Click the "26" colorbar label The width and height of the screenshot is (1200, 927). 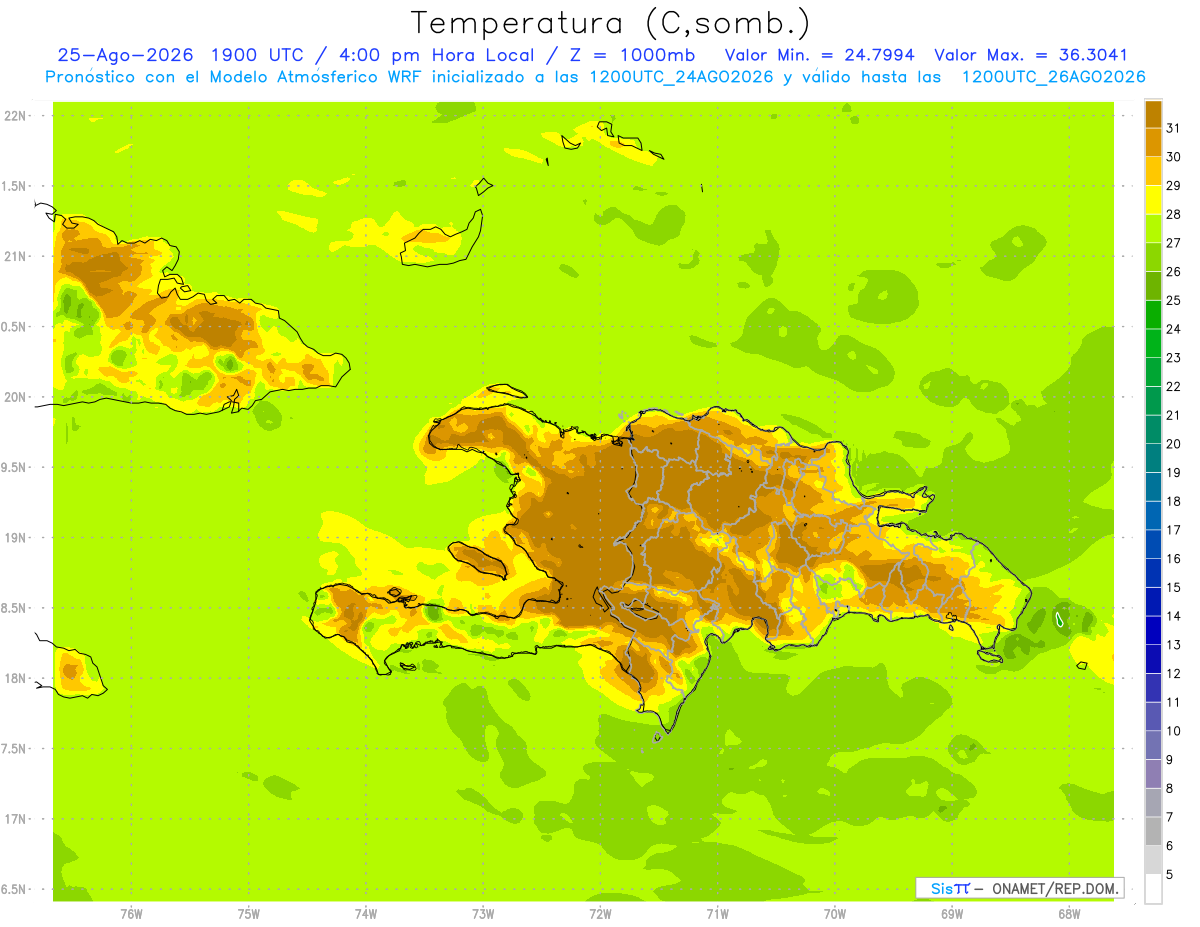pyautogui.click(x=1174, y=271)
